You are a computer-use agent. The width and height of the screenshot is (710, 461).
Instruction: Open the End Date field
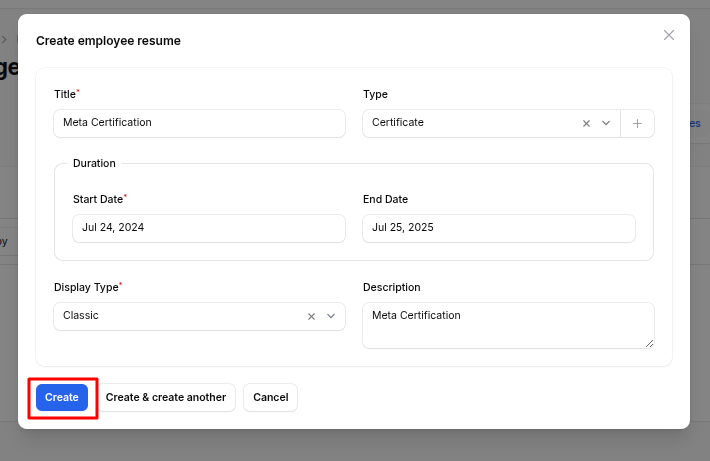pyautogui.click(x=498, y=228)
